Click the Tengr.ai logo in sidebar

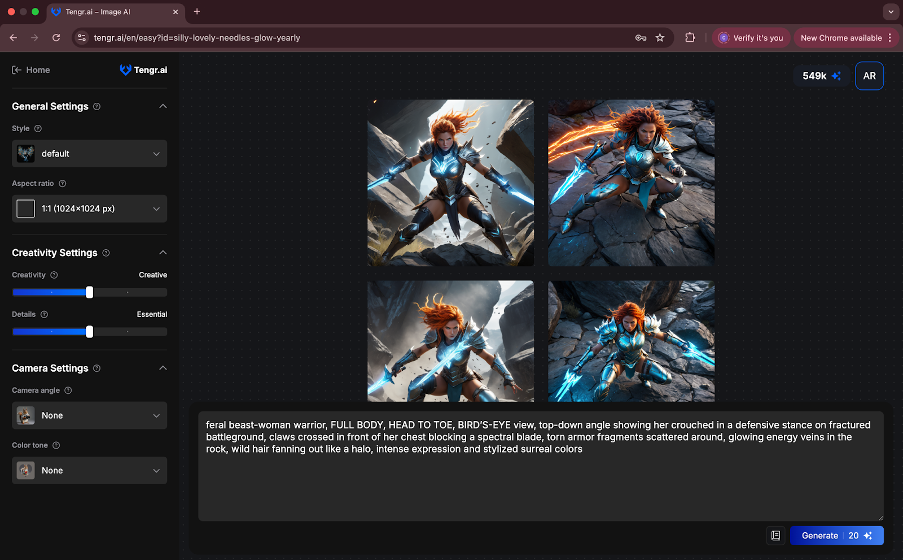143,70
